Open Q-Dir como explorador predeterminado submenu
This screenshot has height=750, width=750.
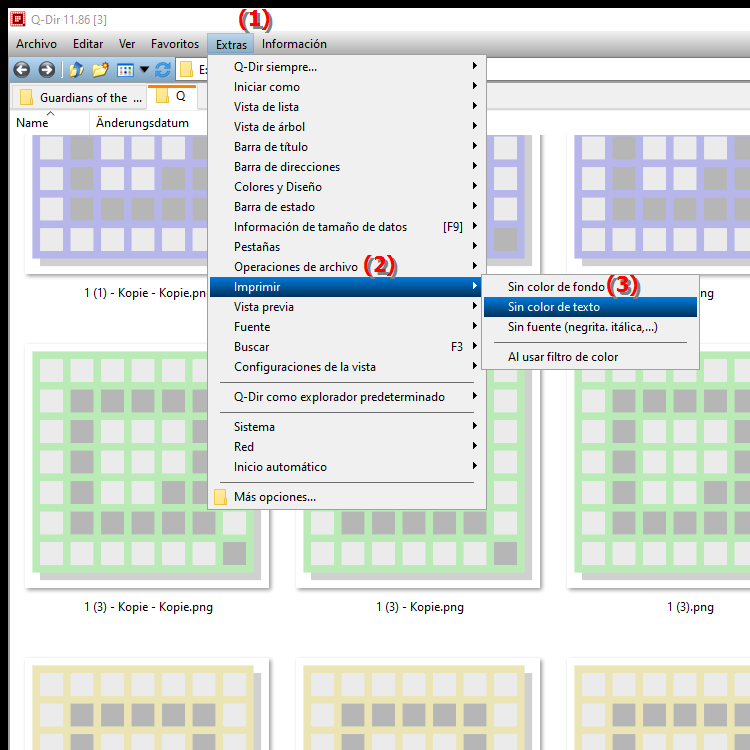(x=348, y=397)
